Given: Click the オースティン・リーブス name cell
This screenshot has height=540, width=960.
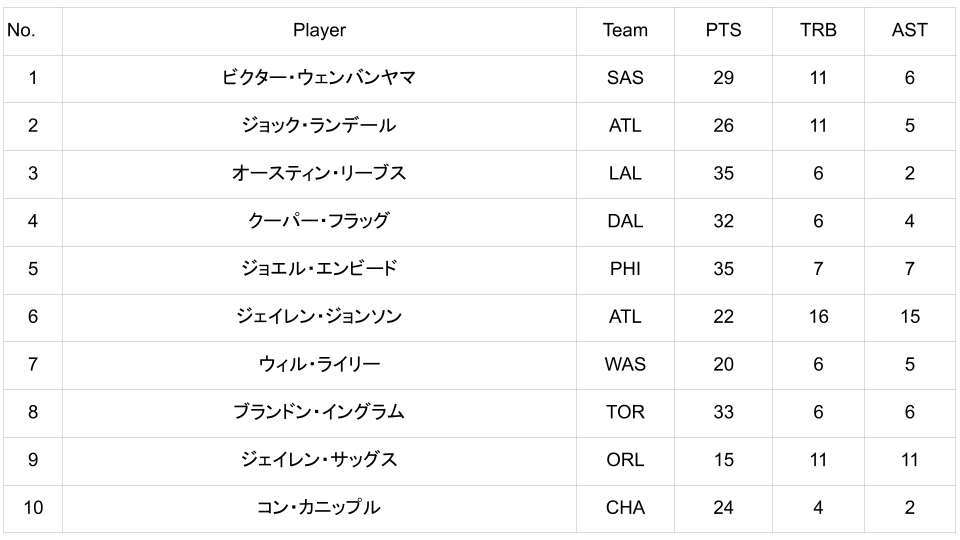Looking at the screenshot, I should pyautogui.click(x=319, y=173).
